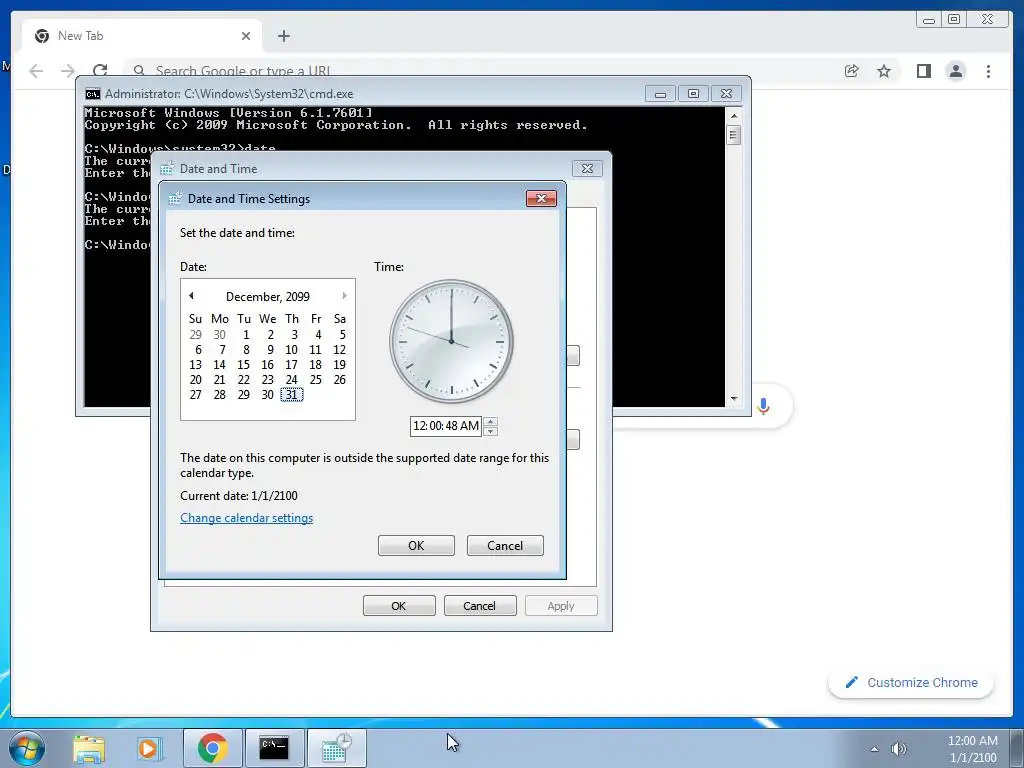Click Cancel in the Date and Time window

[480, 606]
